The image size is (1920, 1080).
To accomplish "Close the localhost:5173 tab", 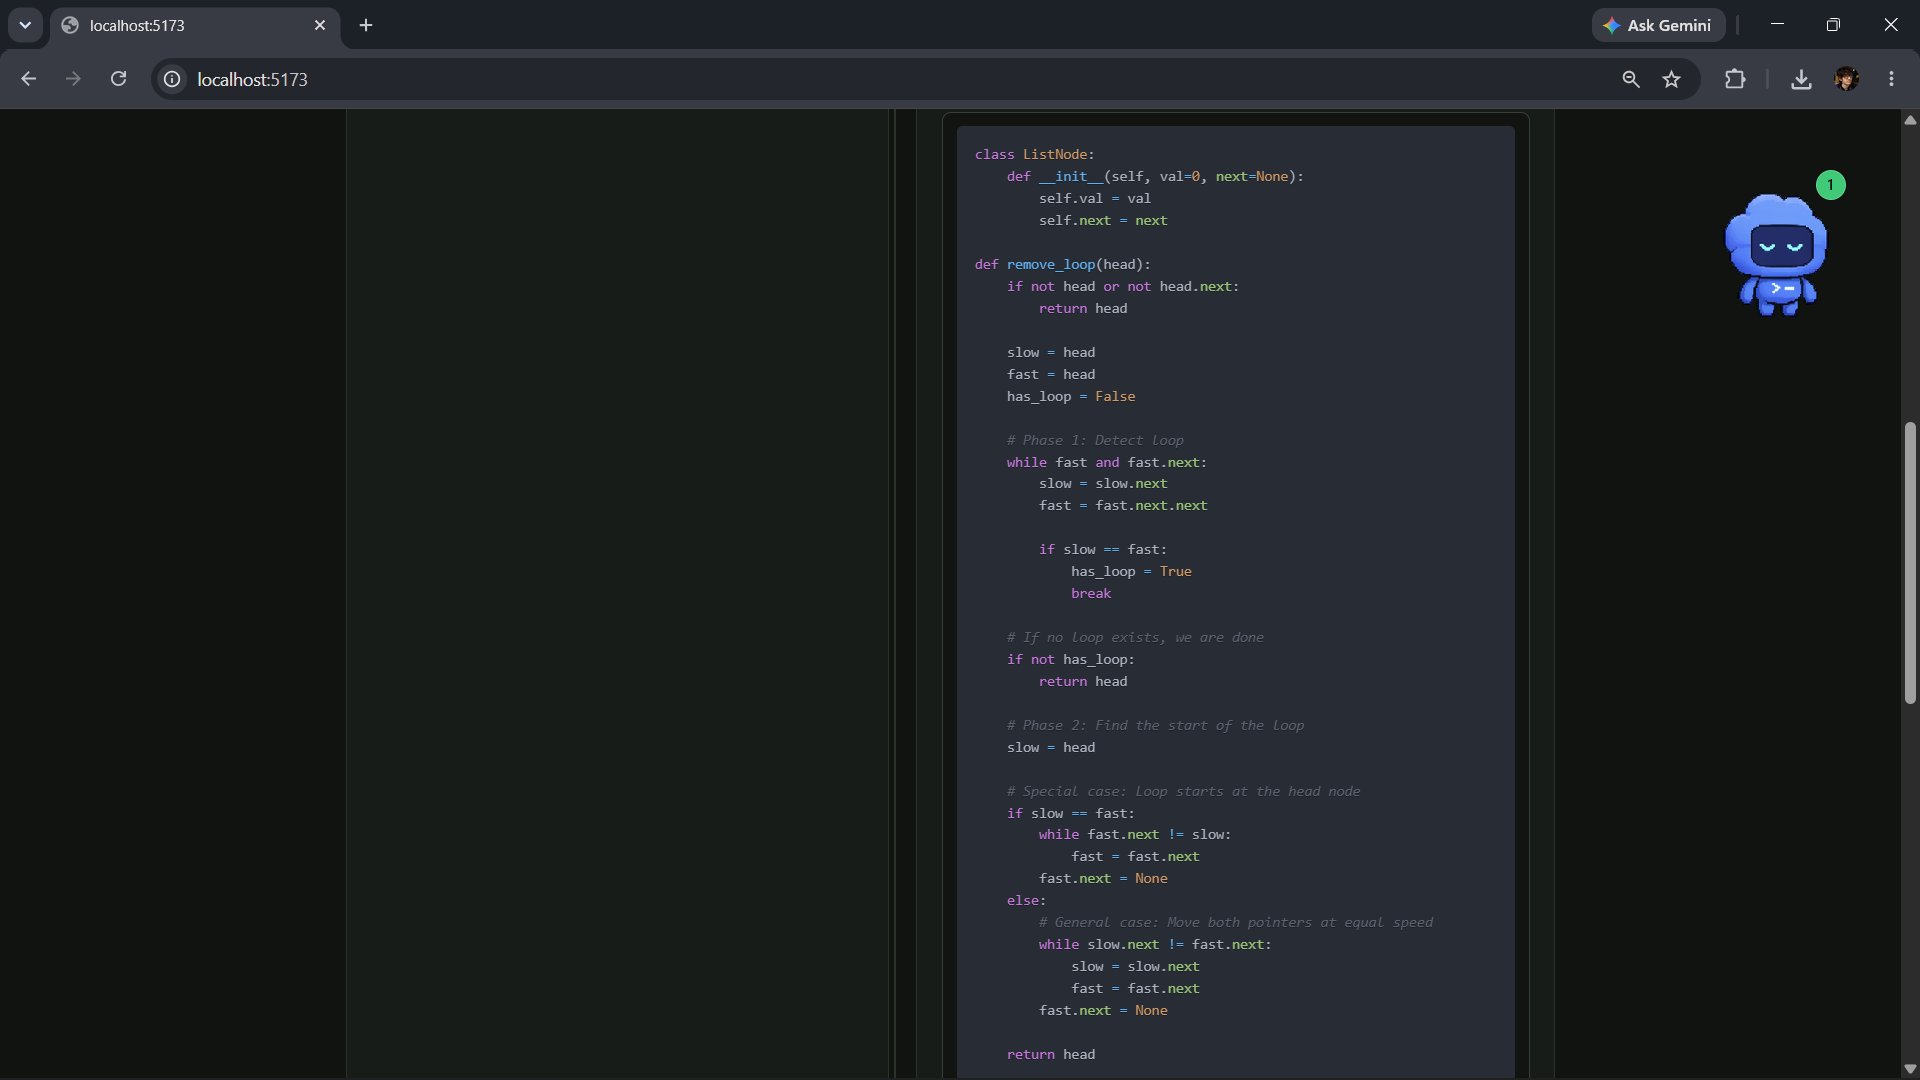I will click(320, 25).
